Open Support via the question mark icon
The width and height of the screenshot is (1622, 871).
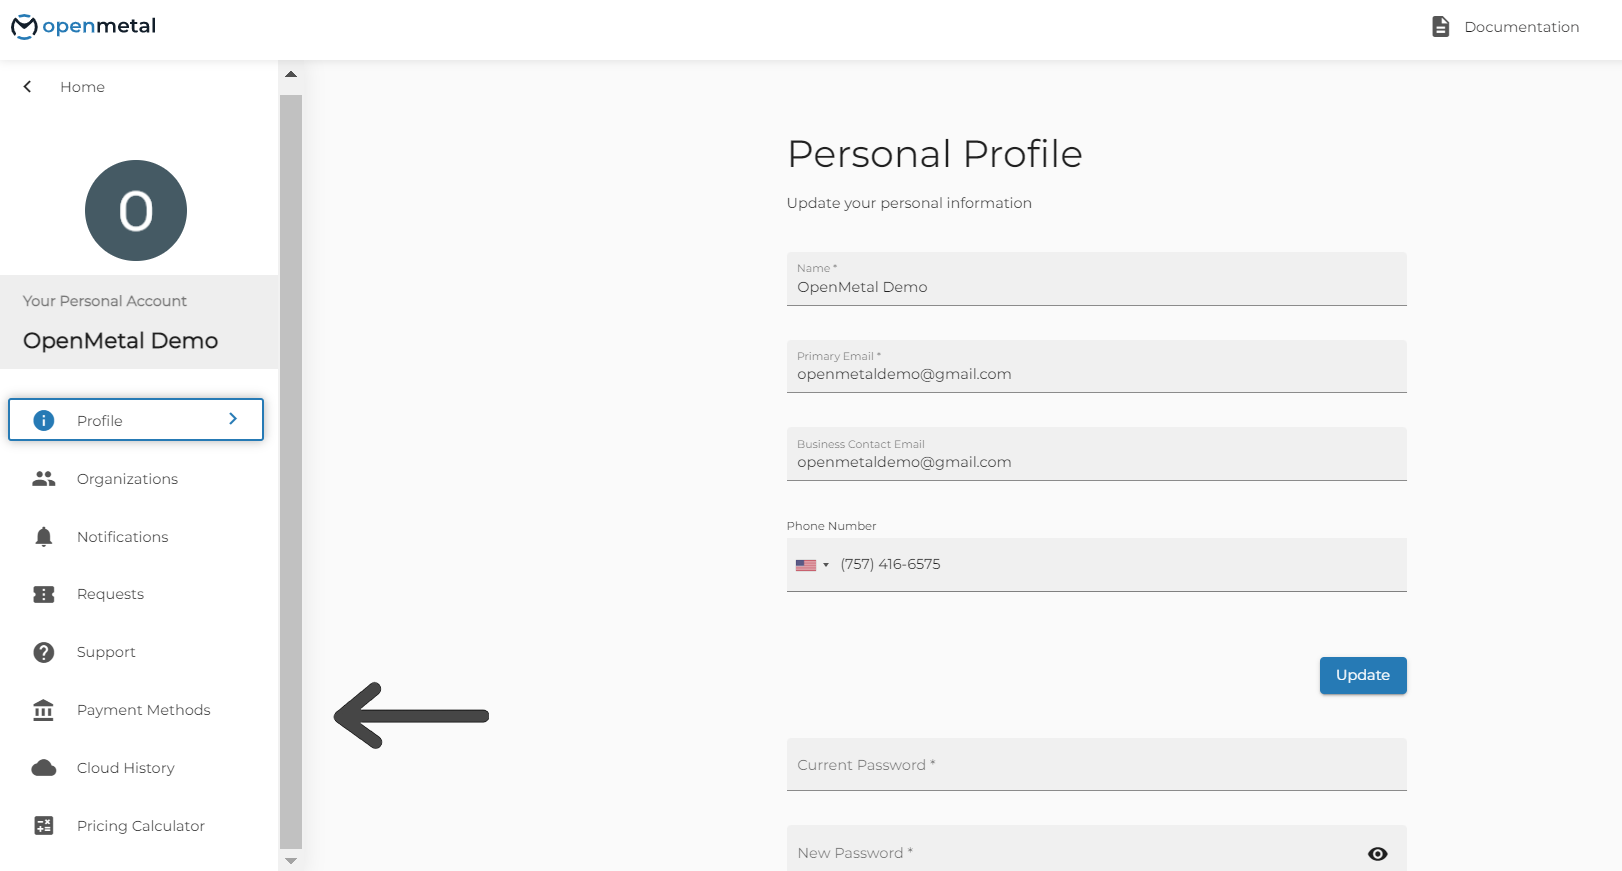(x=43, y=651)
